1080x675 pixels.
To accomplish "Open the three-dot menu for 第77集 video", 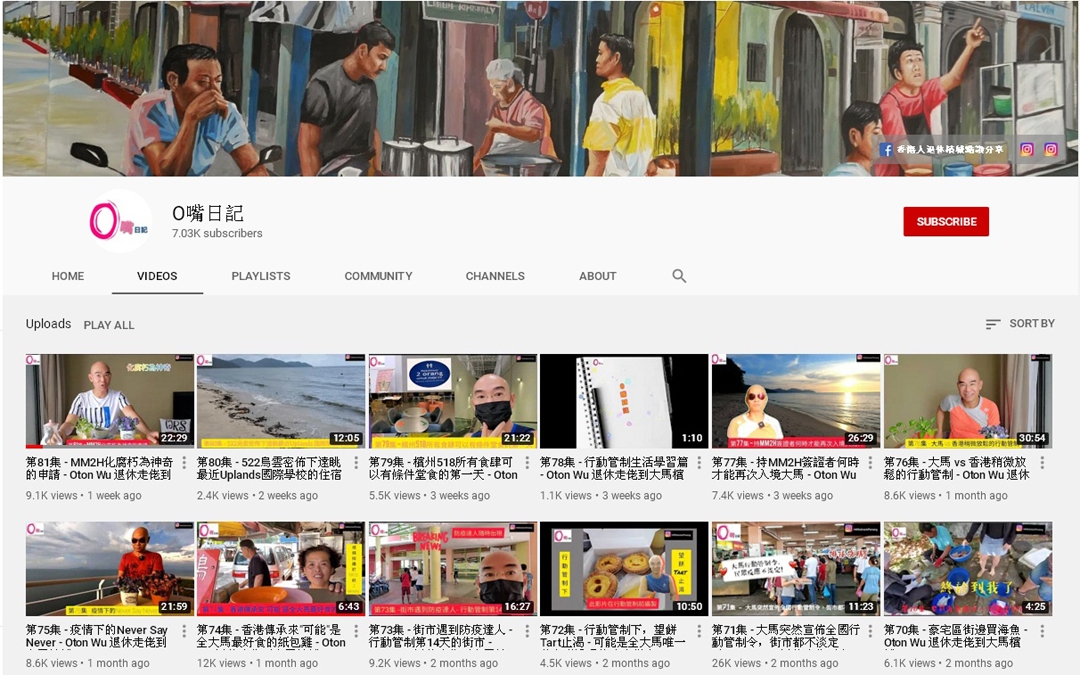I will 871,463.
